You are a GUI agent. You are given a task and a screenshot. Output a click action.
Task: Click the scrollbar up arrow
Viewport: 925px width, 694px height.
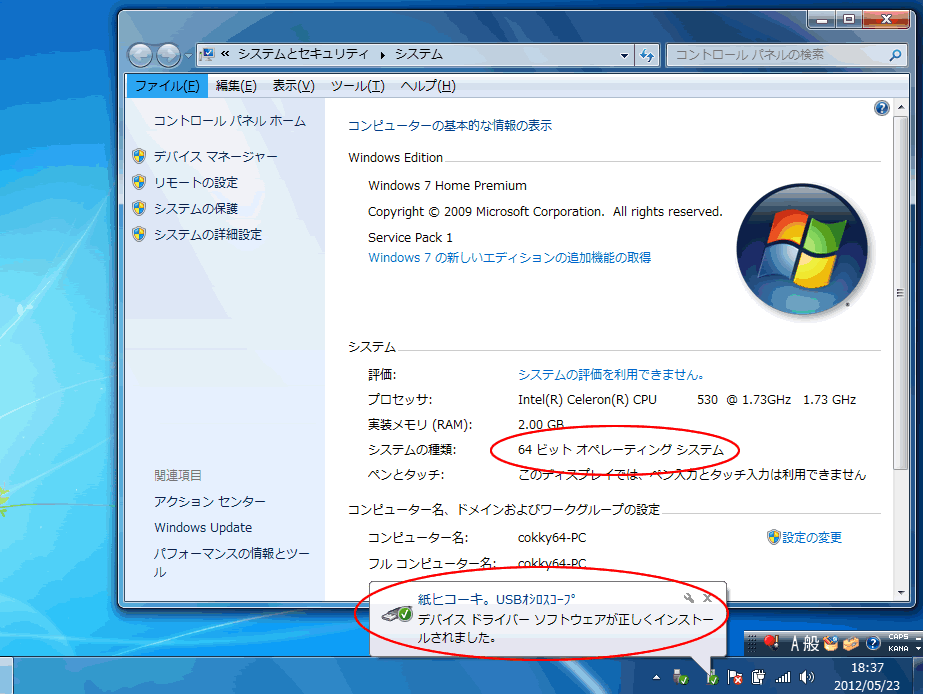[900, 107]
